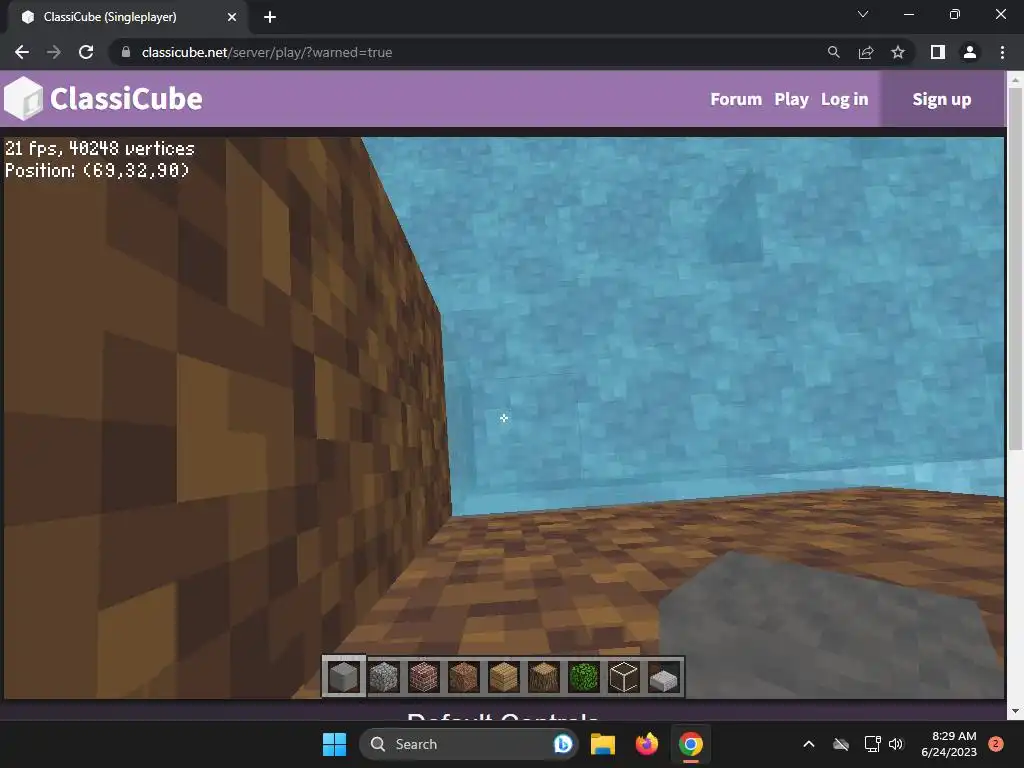
Task: Click the Sign up button
Action: pyautogui.click(x=942, y=99)
